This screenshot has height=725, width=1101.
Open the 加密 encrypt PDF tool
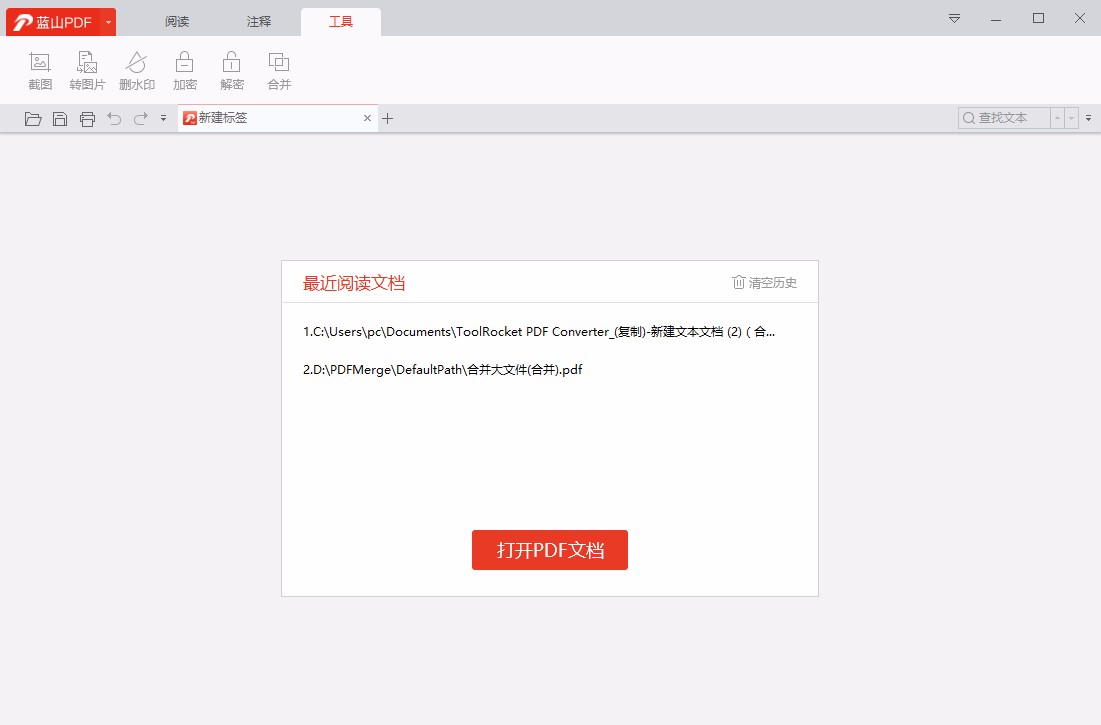pyautogui.click(x=184, y=68)
